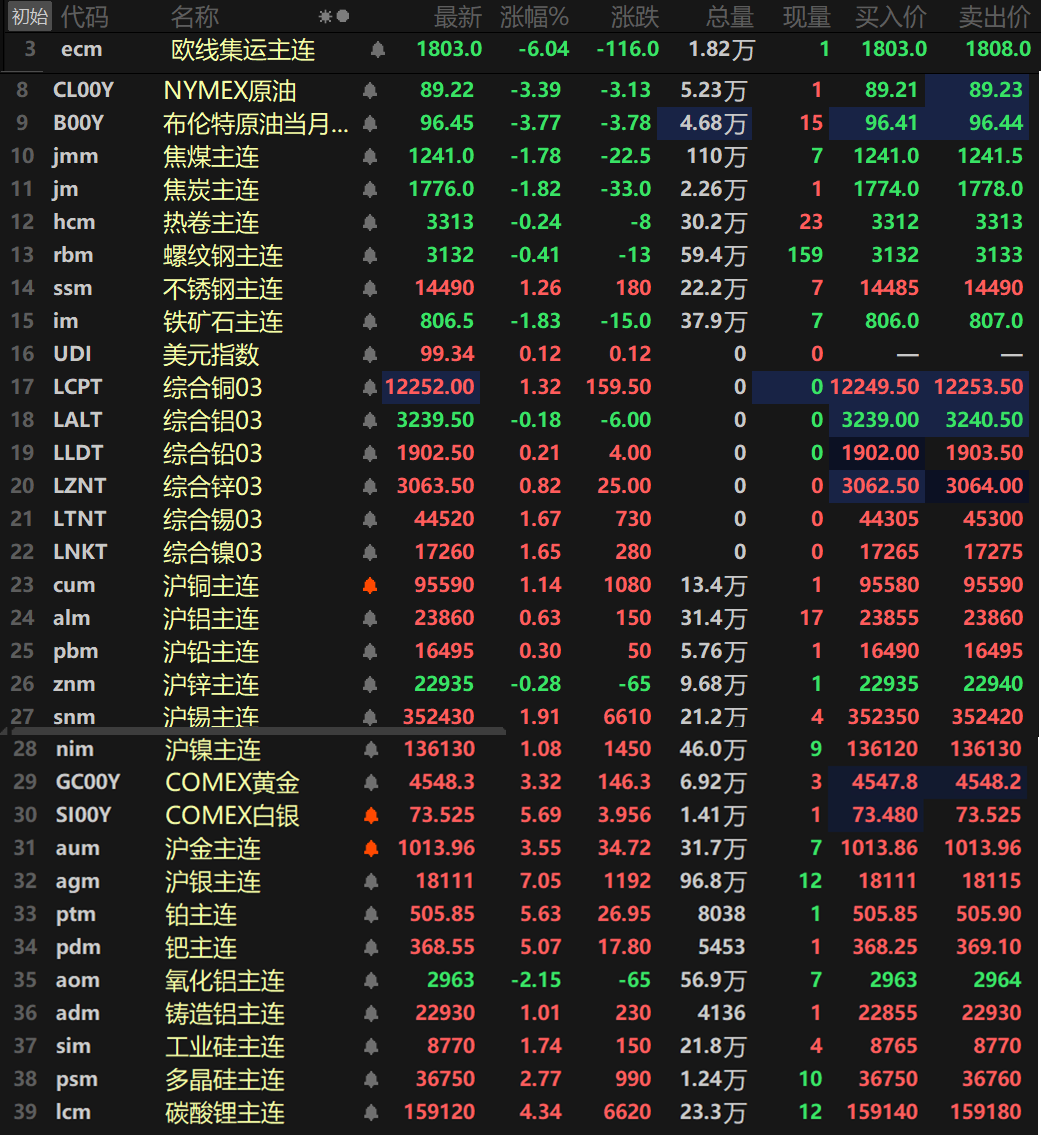Image resolution: width=1041 pixels, height=1135 pixels.
Task: Click the bell icon beside COMEX黄金
Action: tap(370, 782)
